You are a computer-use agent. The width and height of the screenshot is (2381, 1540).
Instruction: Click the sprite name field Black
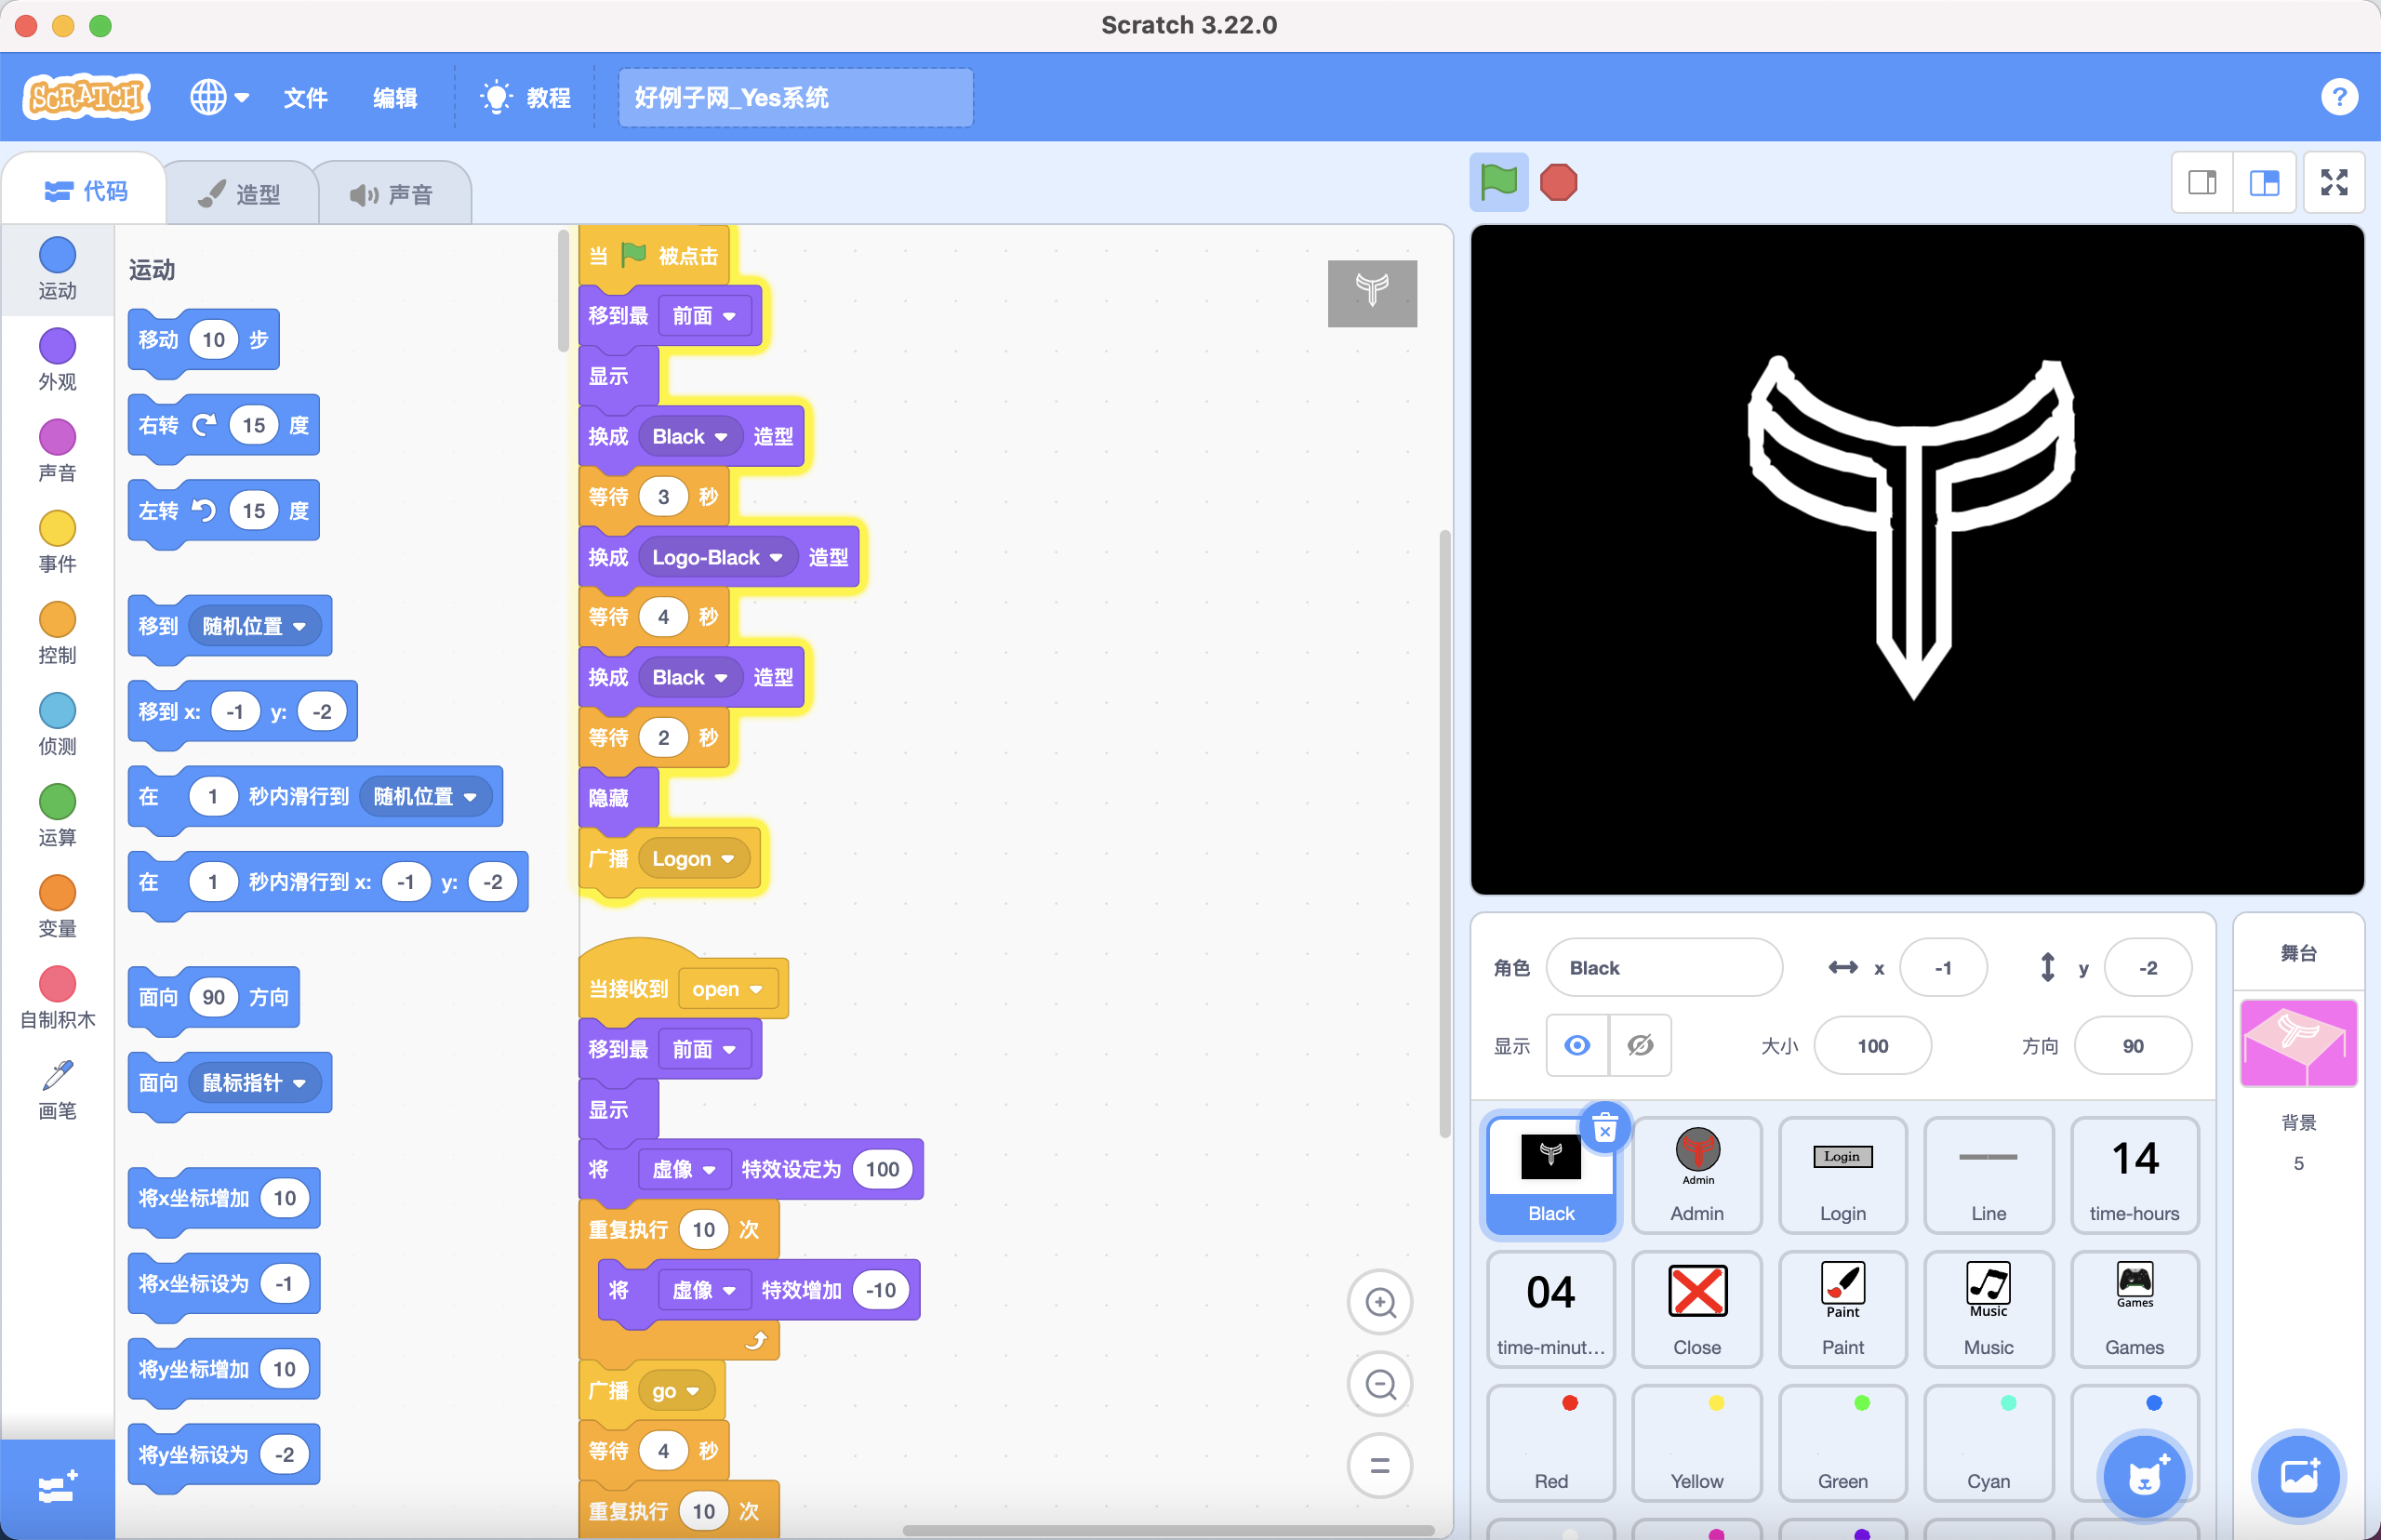pos(1664,967)
